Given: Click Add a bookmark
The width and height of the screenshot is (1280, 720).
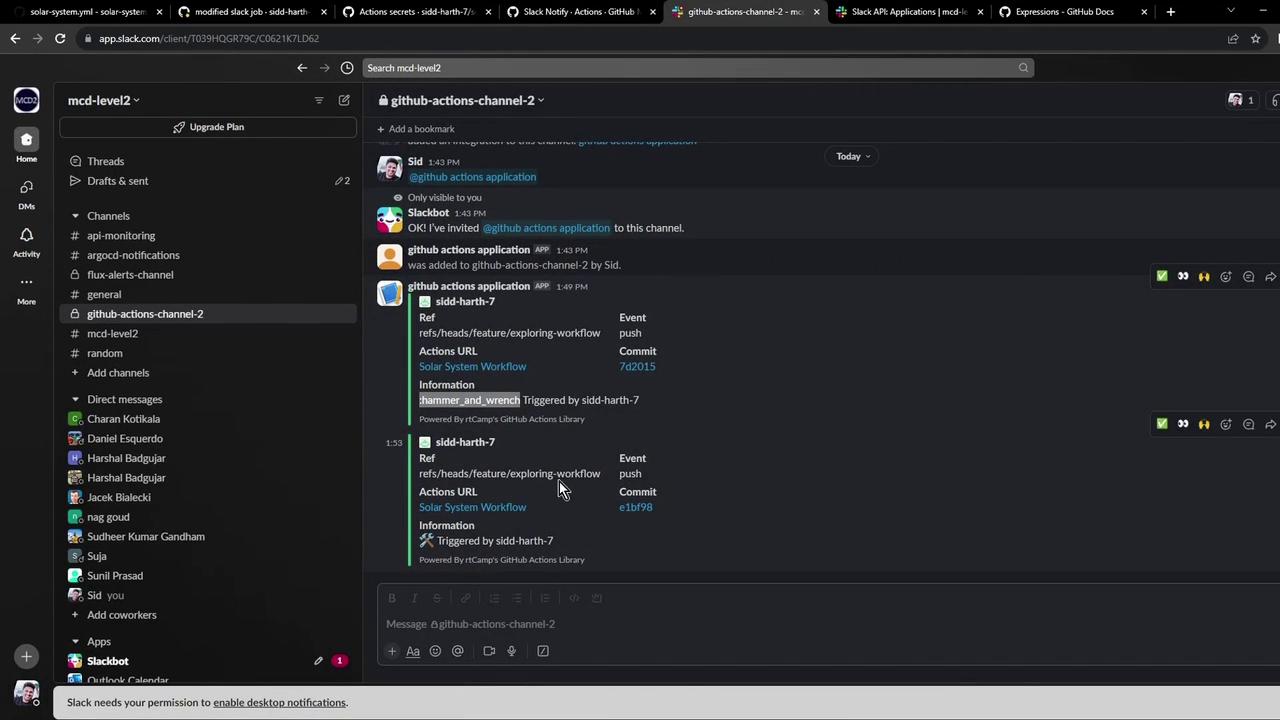Looking at the screenshot, I should click(x=415, y=129).
